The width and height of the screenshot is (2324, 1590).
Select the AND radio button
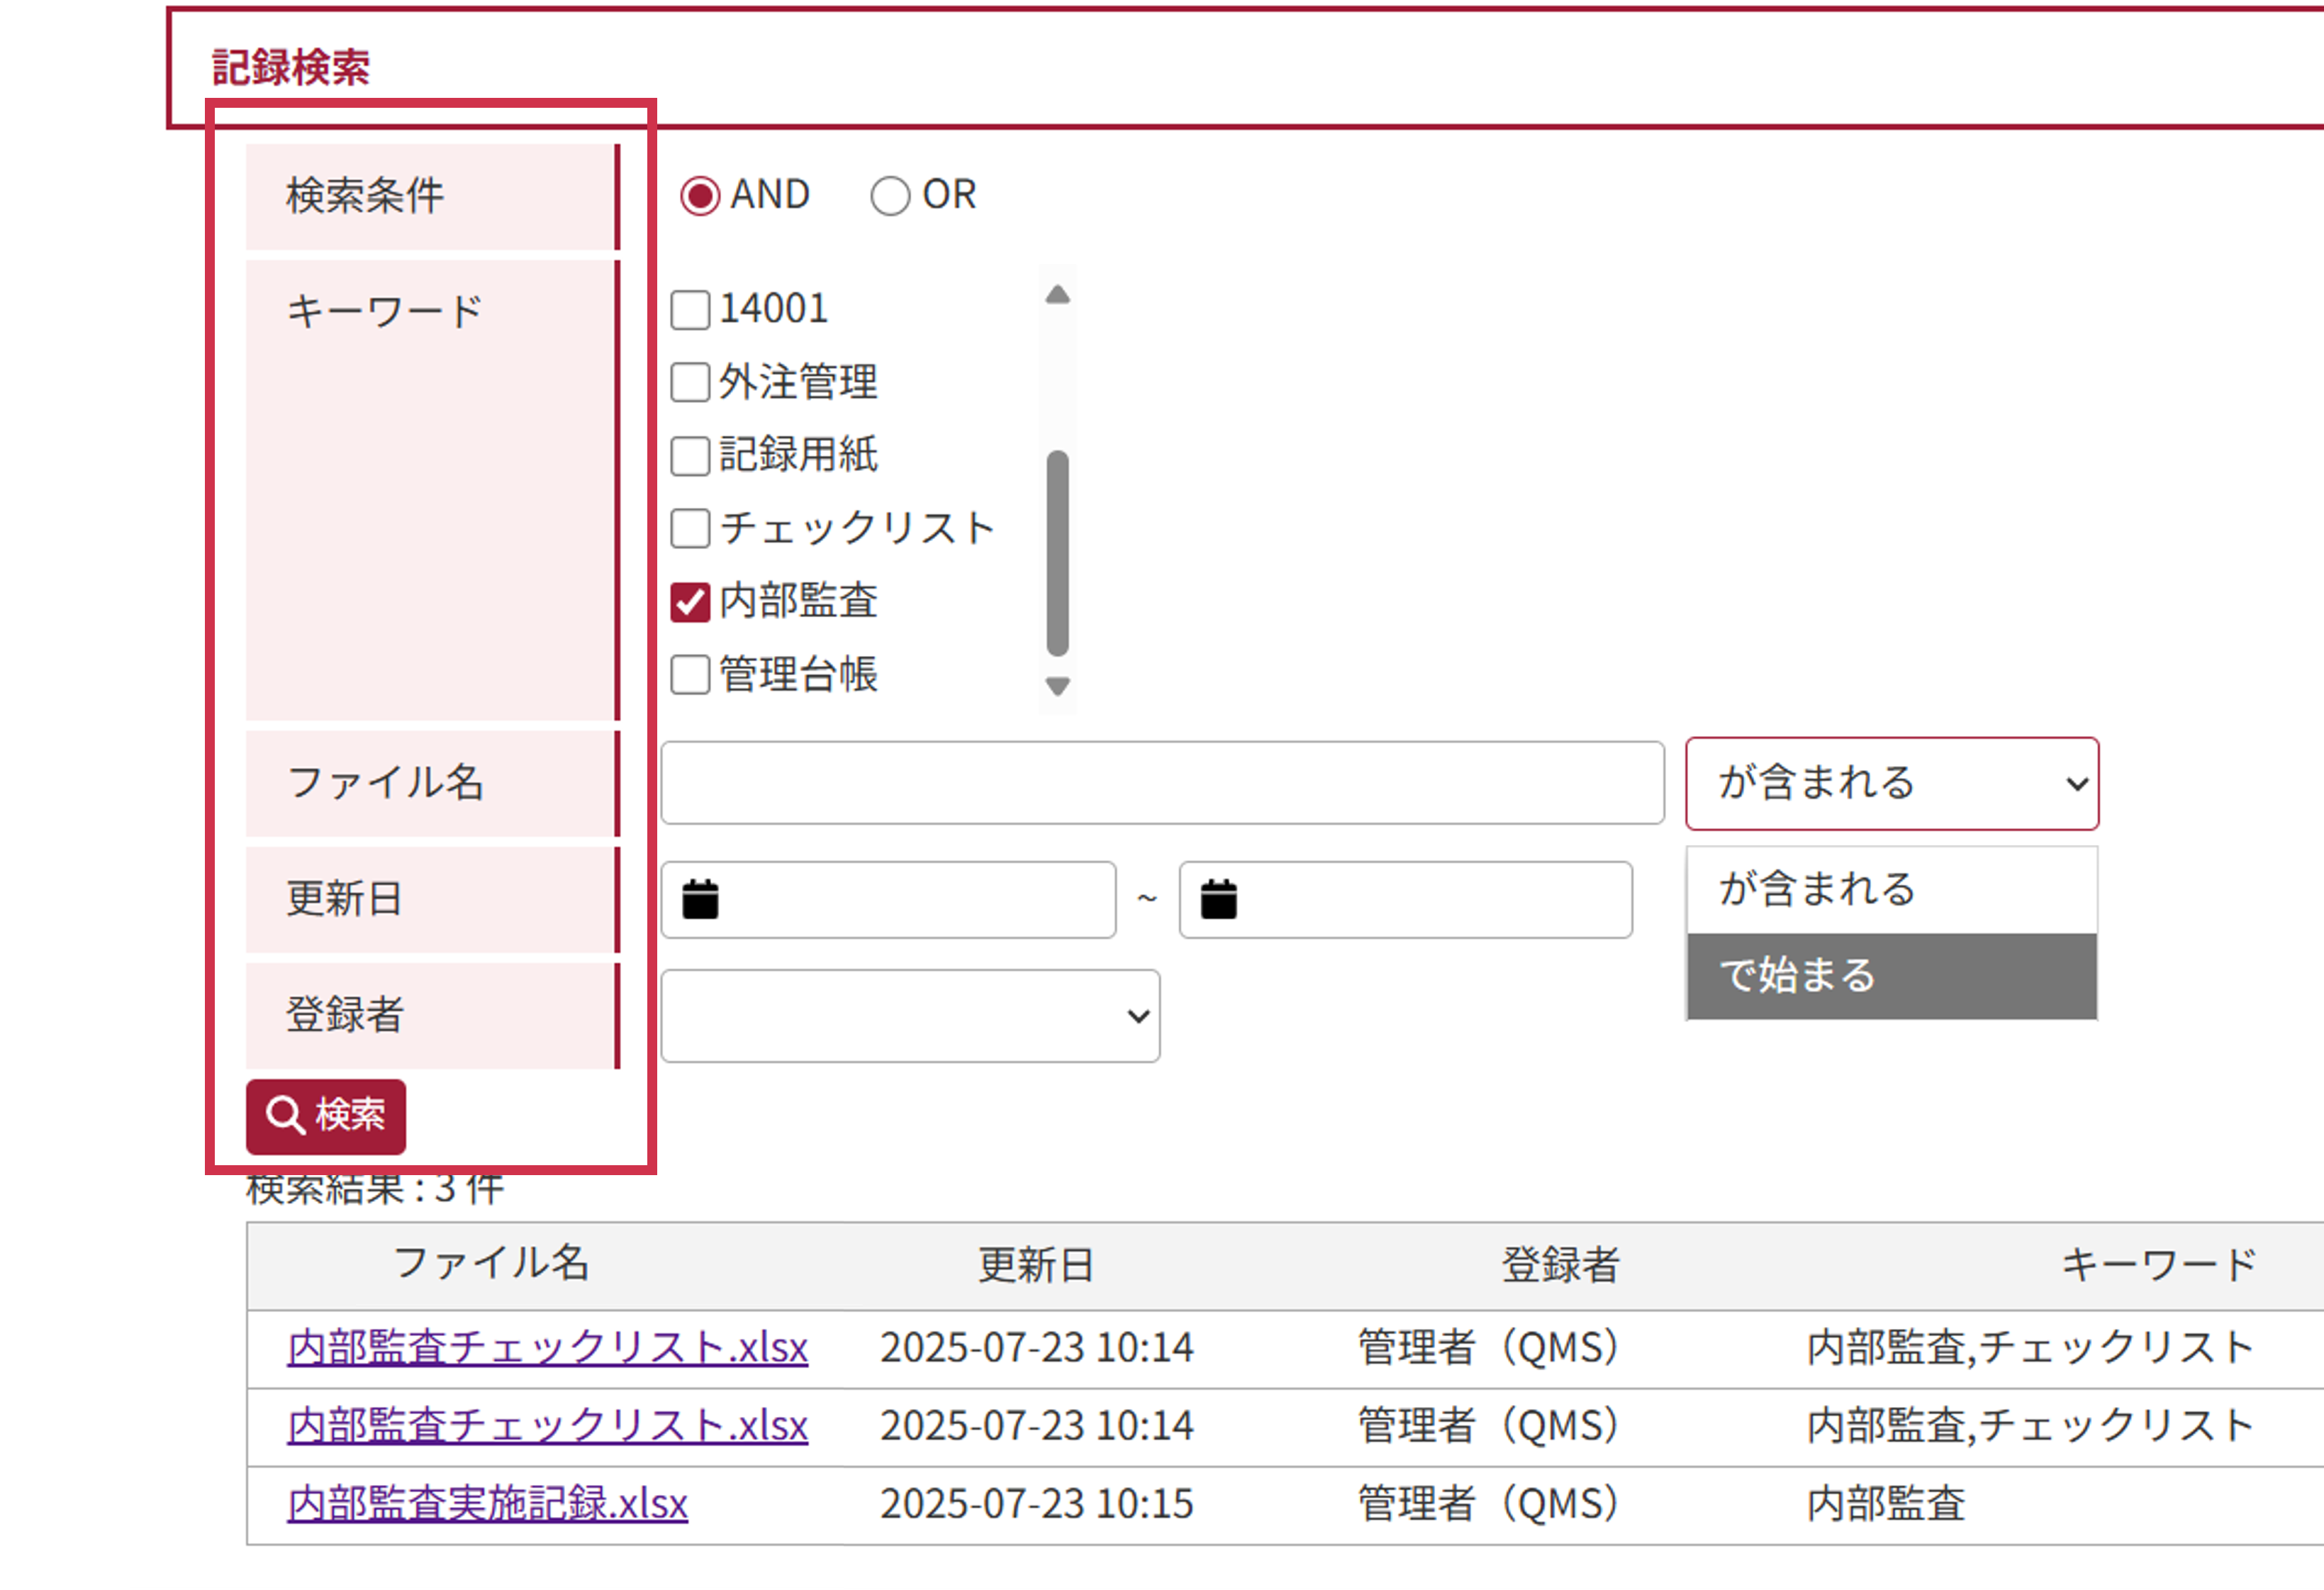(x=700, y=196)
